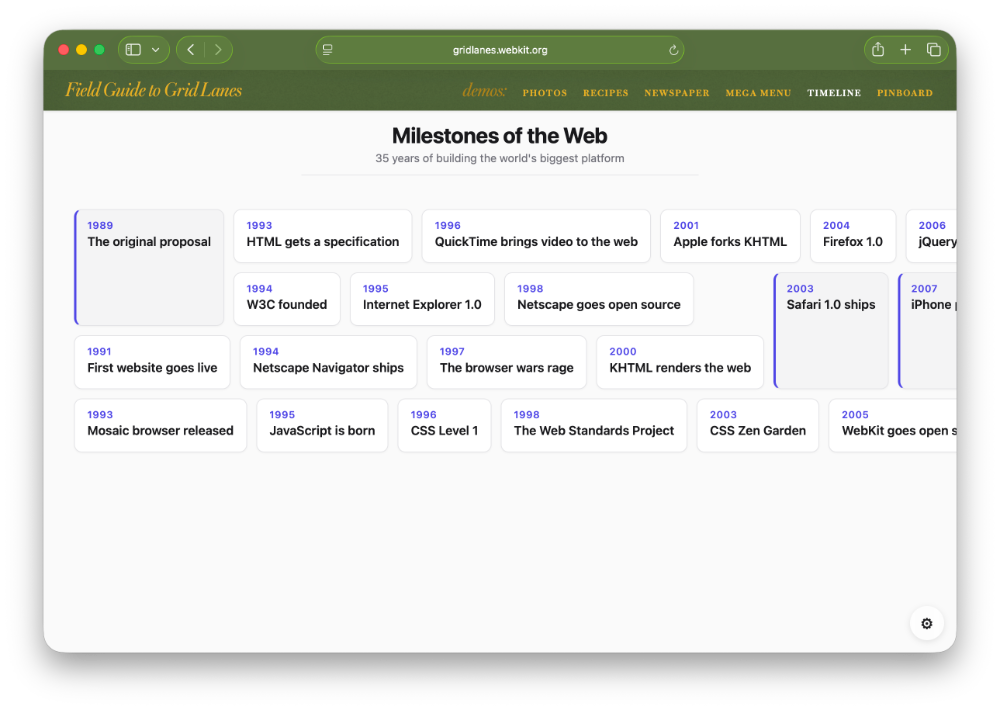
Task: Click the CSS Level 1 card
Action: (x=445, y=425)
